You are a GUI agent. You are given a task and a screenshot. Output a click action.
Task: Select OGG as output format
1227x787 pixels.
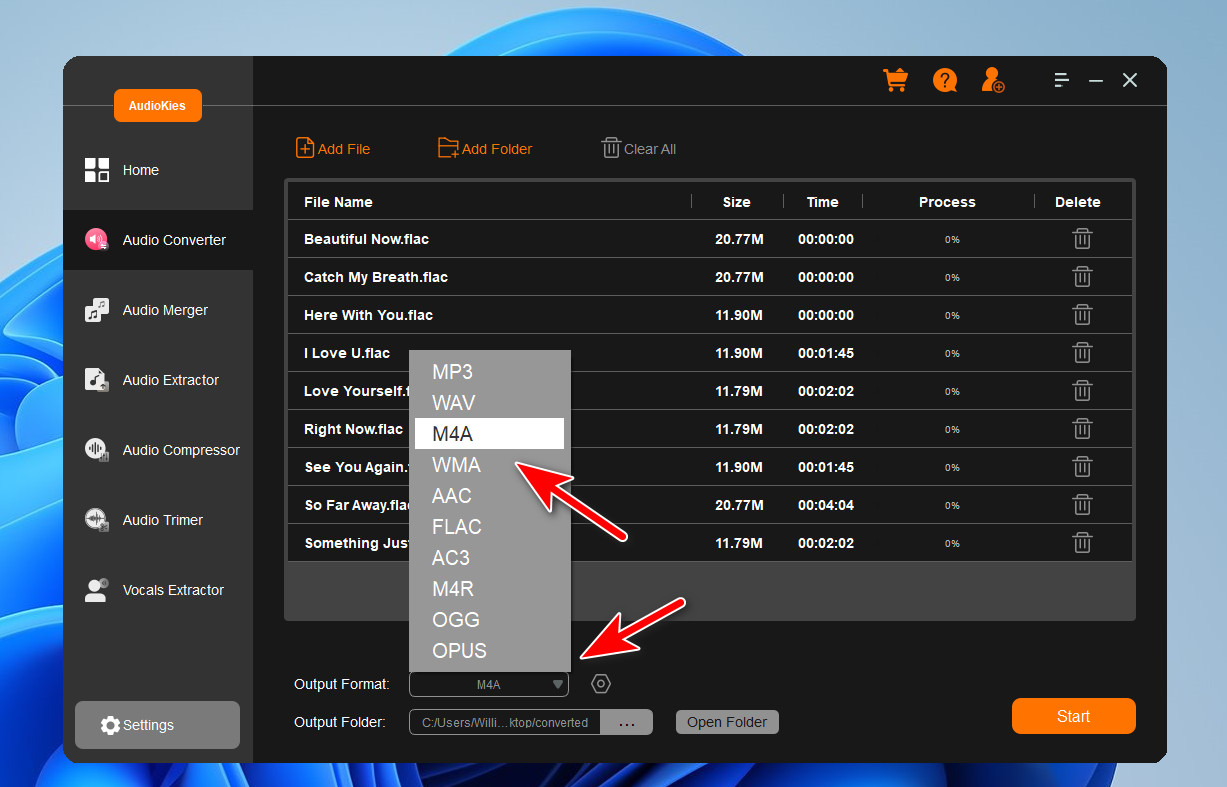pyautogui.click(x=490, y=620)
